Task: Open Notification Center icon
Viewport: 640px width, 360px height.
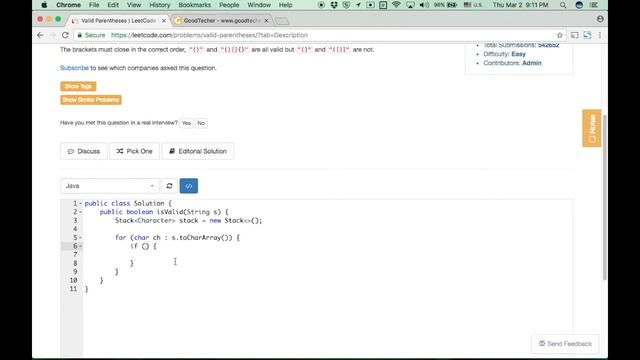Action: (x=594, y=5)
